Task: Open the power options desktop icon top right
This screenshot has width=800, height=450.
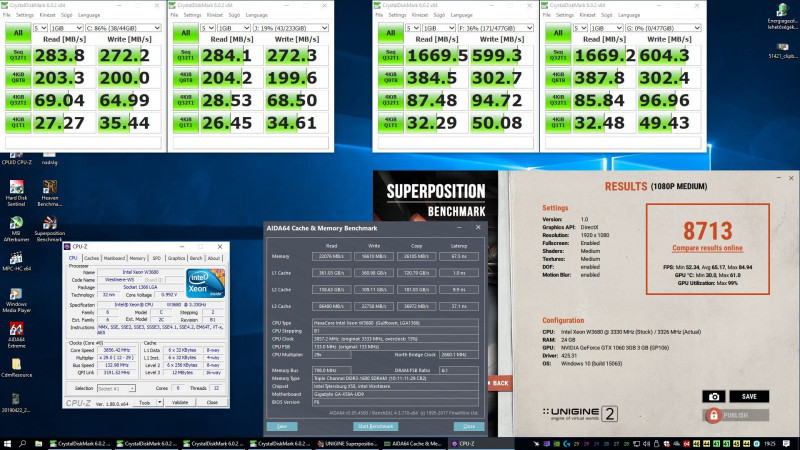Action: [782, 16]
